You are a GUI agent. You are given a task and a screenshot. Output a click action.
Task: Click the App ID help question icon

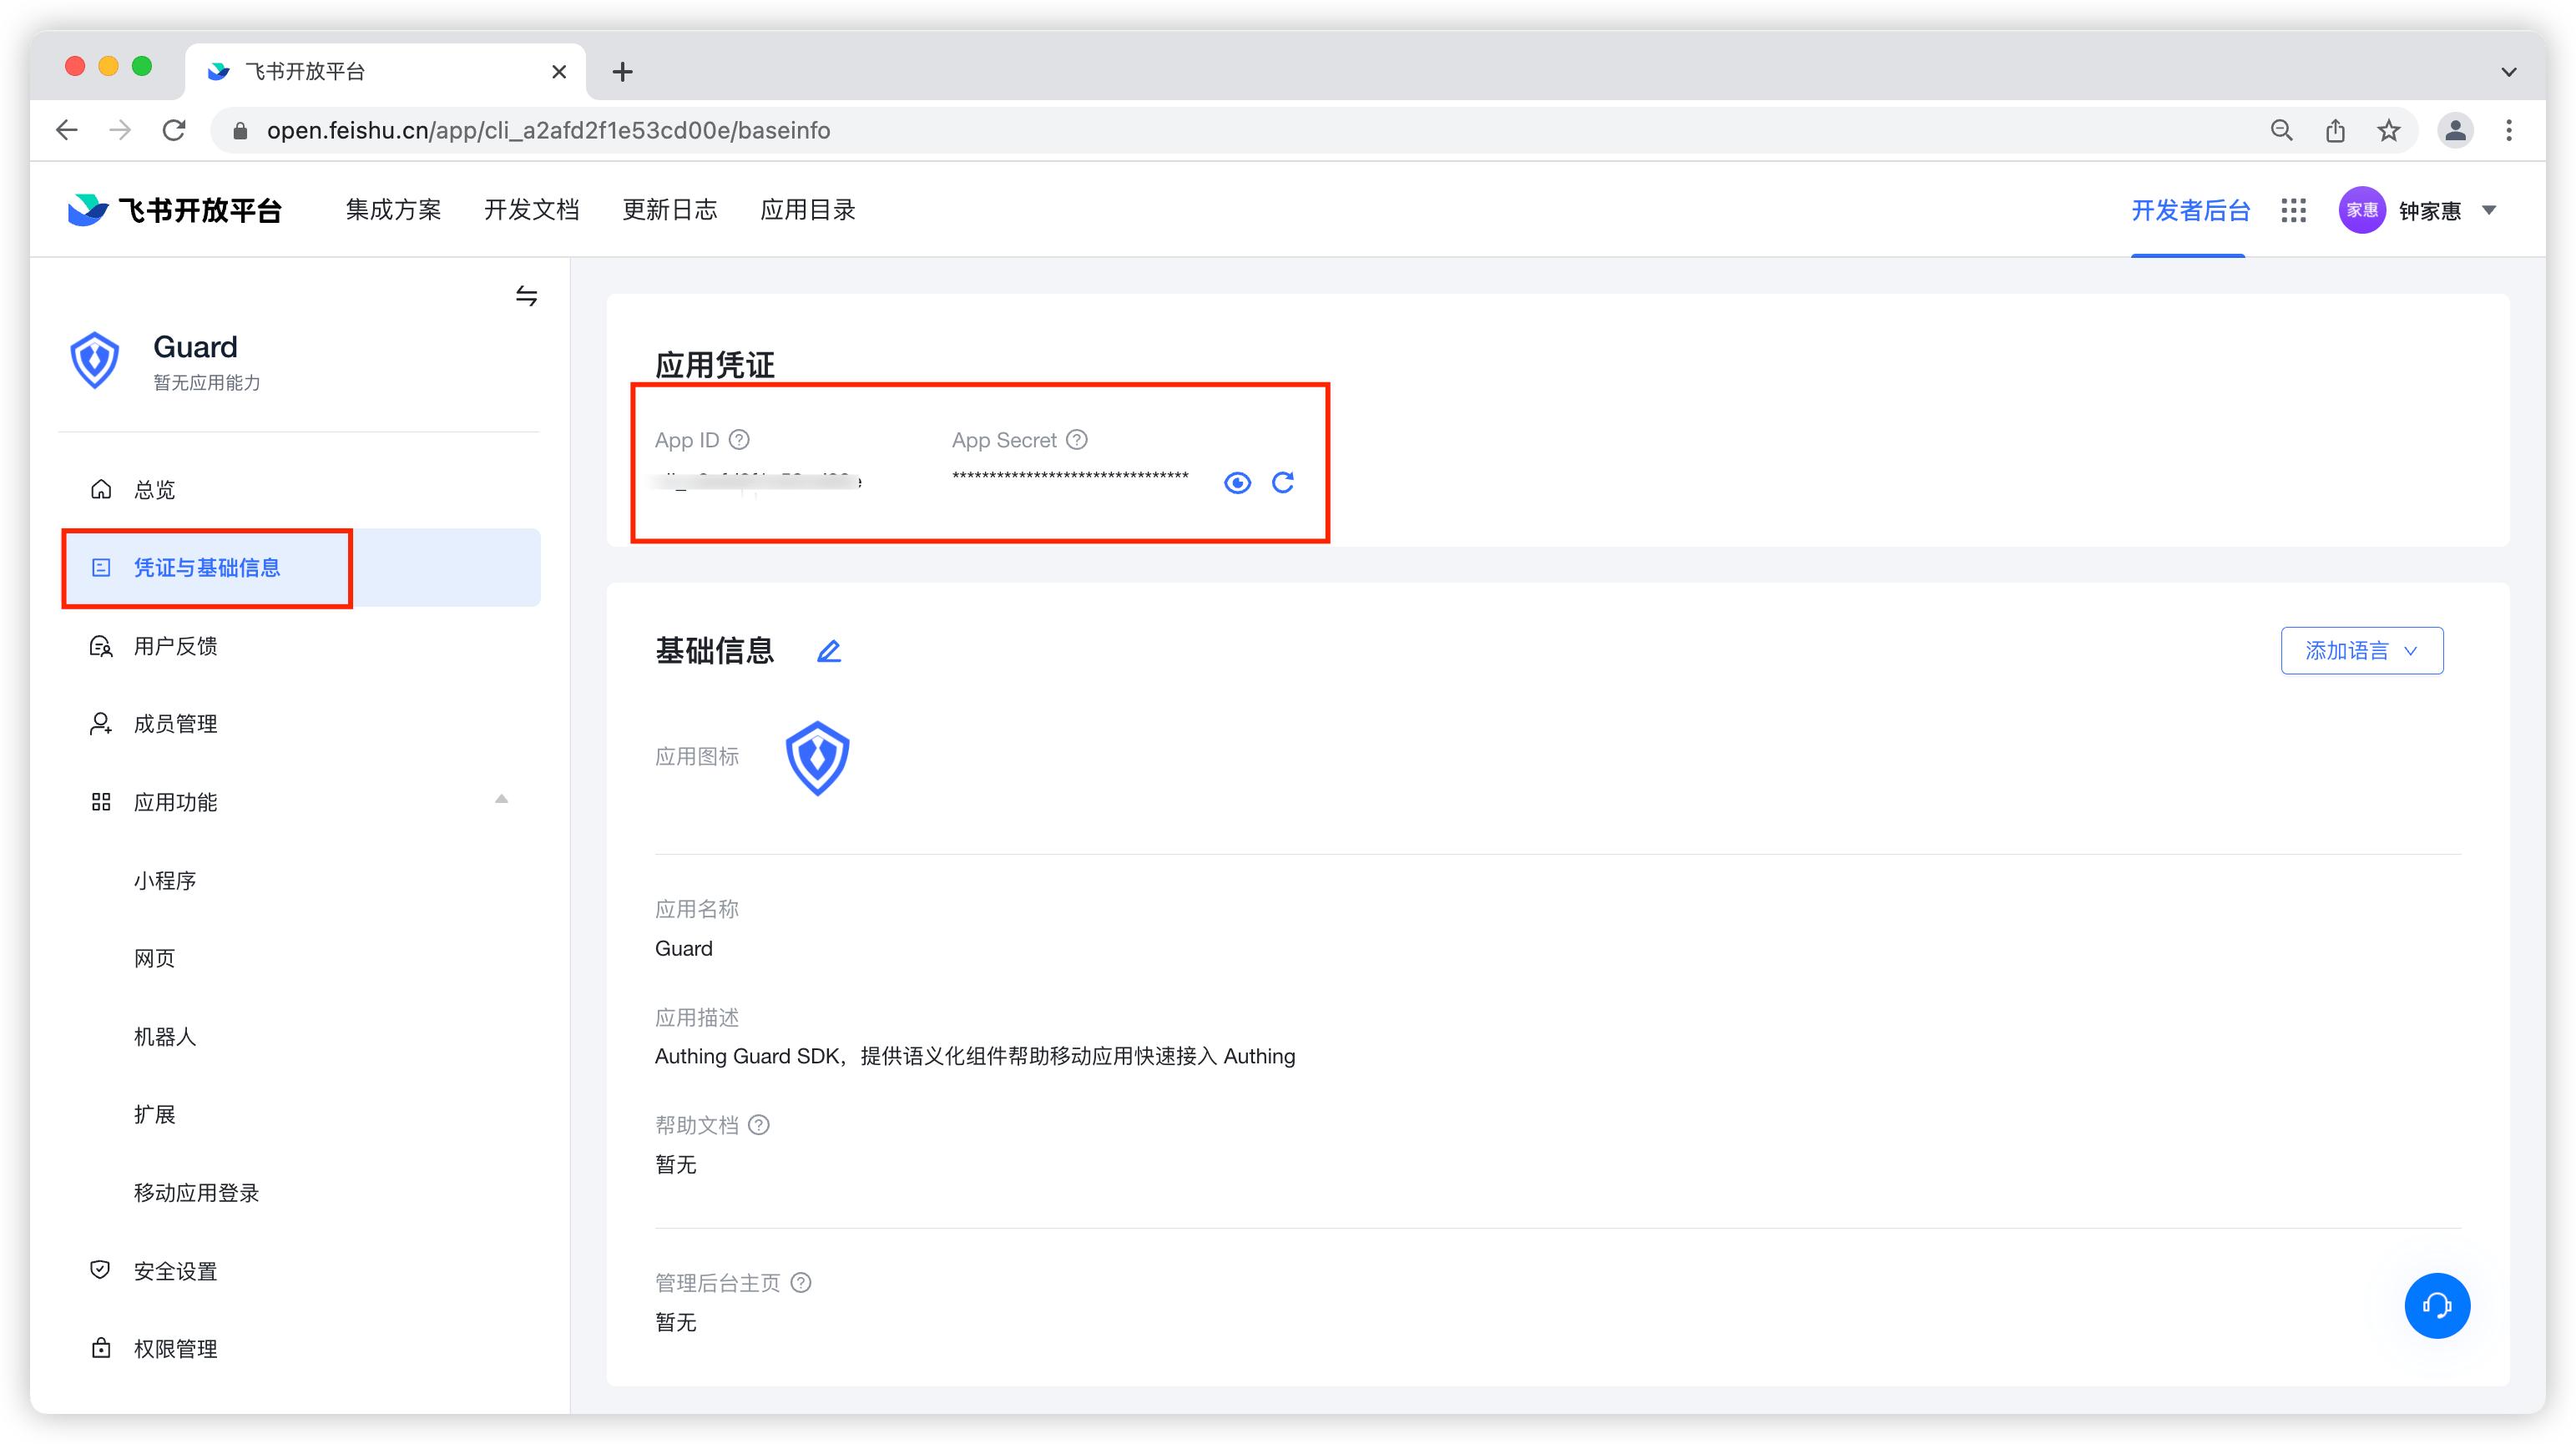click(739, 440)
